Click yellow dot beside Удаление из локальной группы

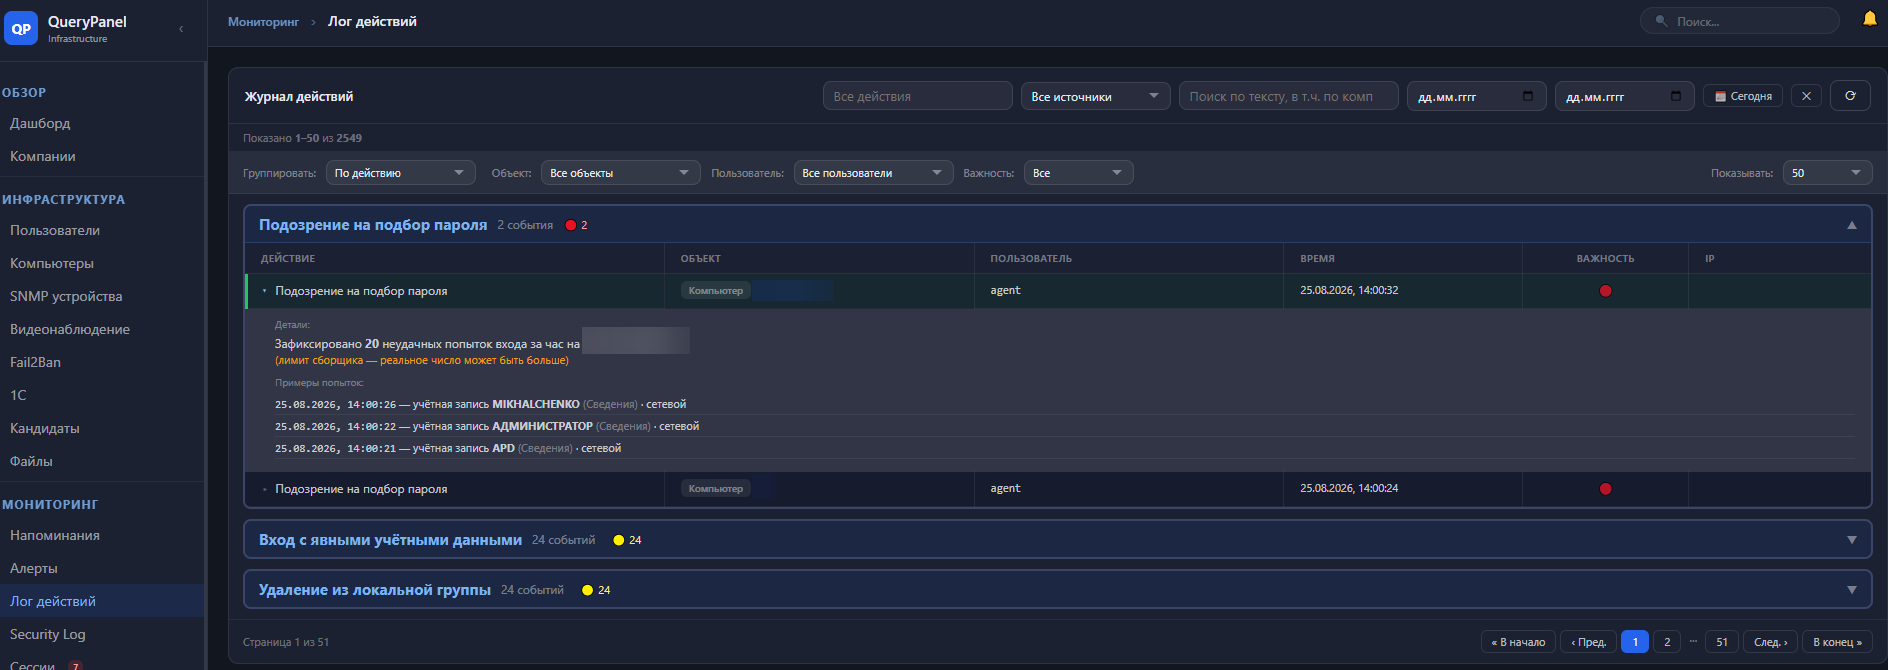(587, 590)
